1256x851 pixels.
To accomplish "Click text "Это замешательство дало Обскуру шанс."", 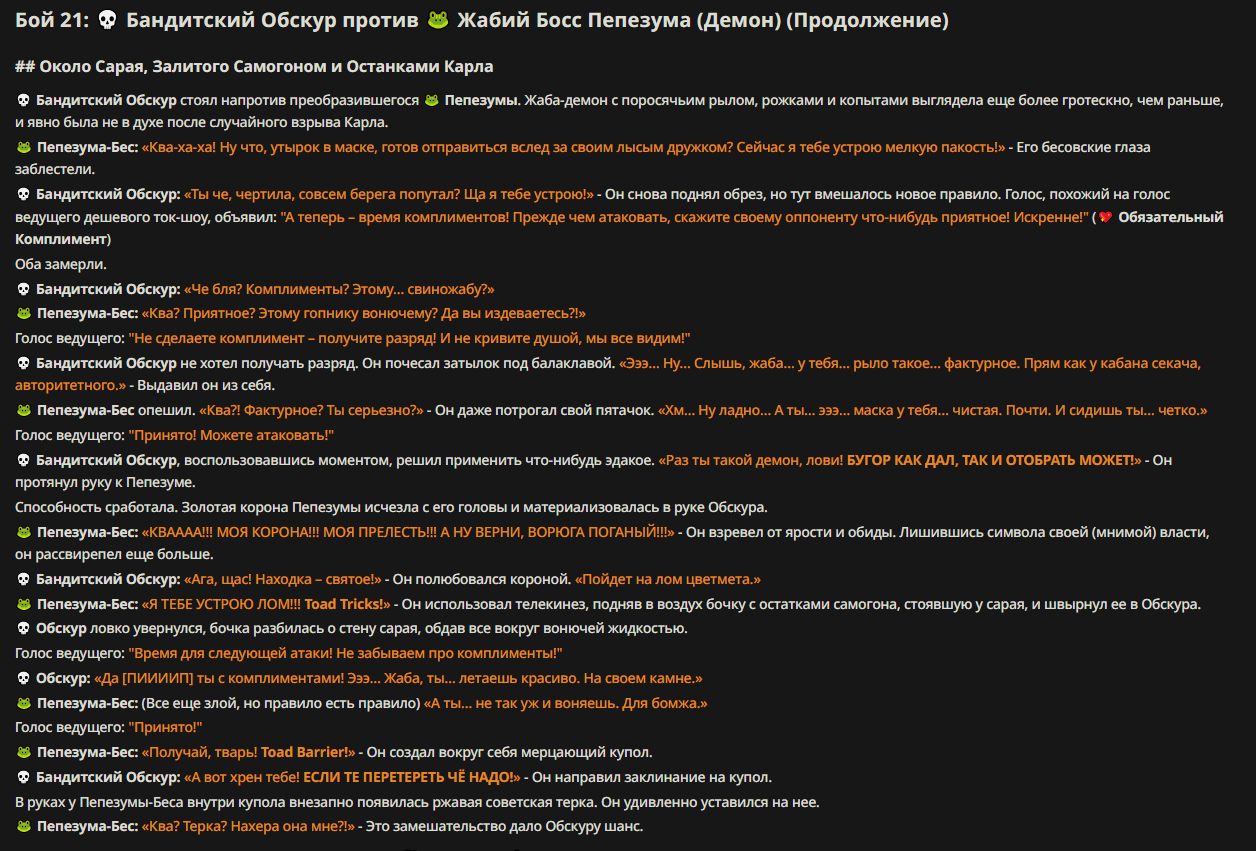I will click(x=504, y=826).
